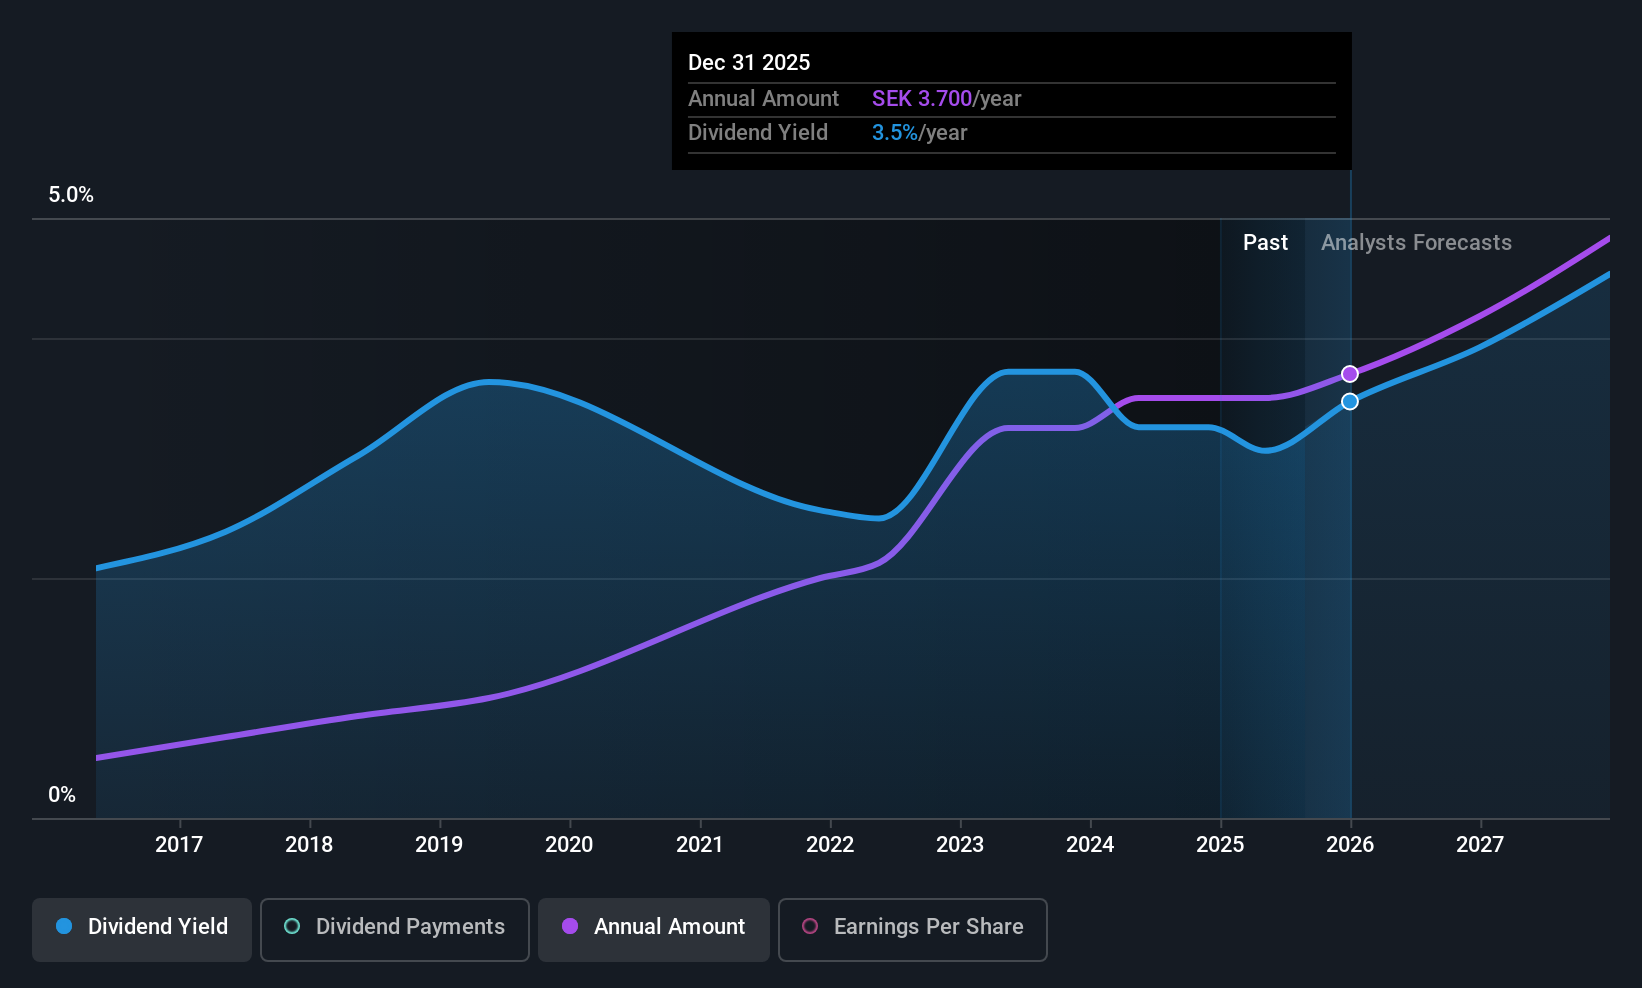This screenshot has height=988, width=1642.
Task: Click the SEK 3.700 annual amount value
Action: pyautogui.click(x=921, y=99)
